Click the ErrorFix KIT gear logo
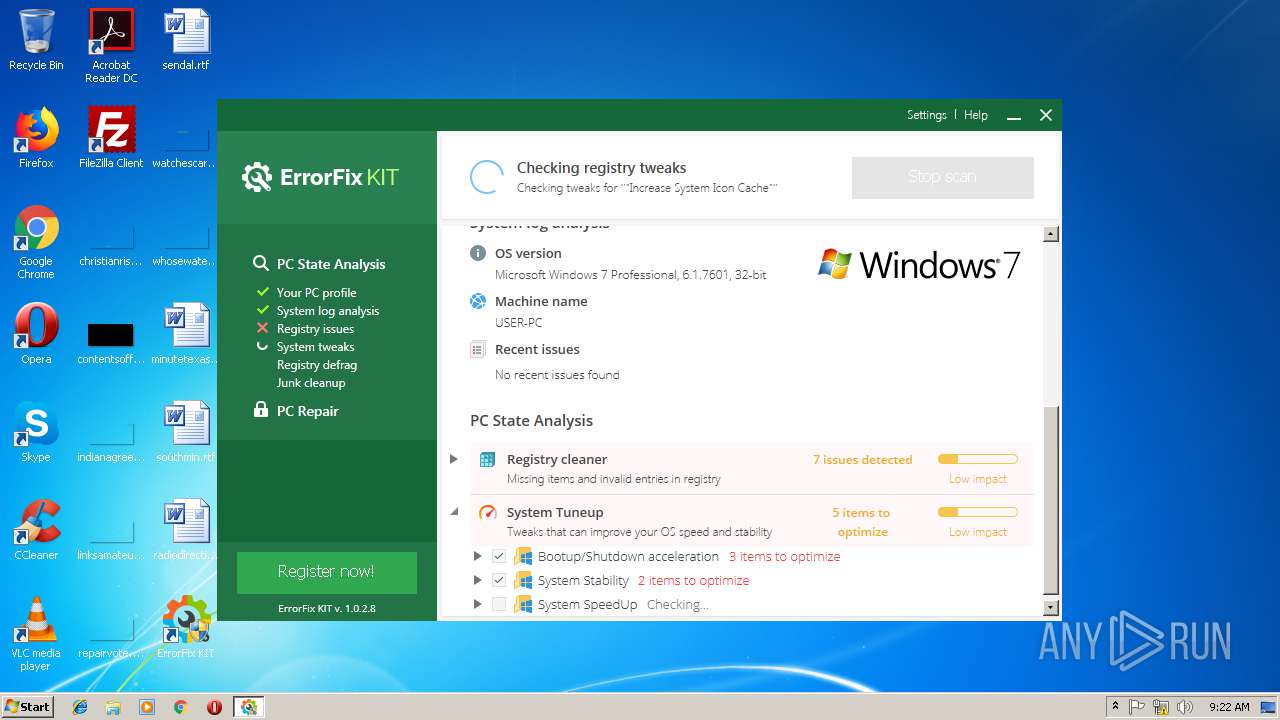The width and height of the screenshot is (1280, 720). click(257, 178)
